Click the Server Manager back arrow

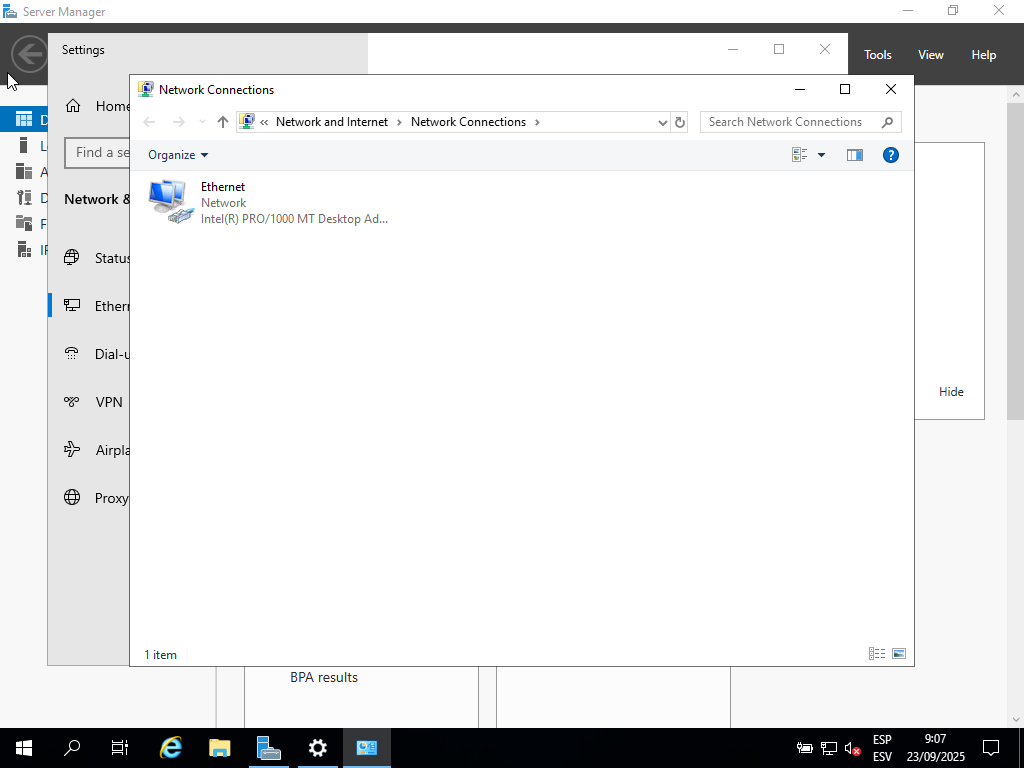tap(29, 54)
